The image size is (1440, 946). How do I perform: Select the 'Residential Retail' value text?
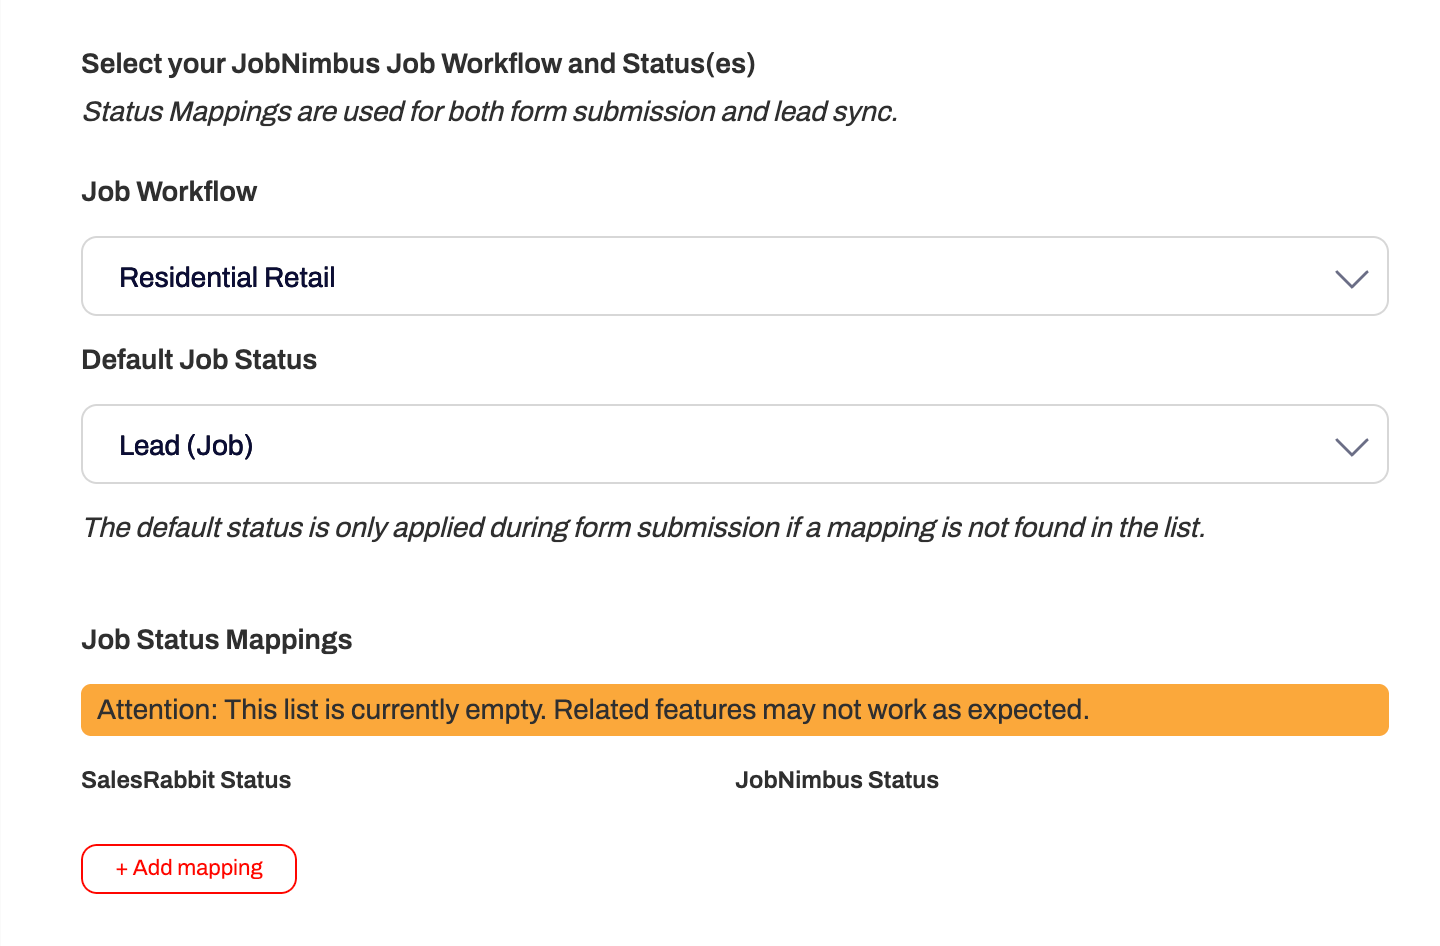pyautogui.click(x=227, y=278)
